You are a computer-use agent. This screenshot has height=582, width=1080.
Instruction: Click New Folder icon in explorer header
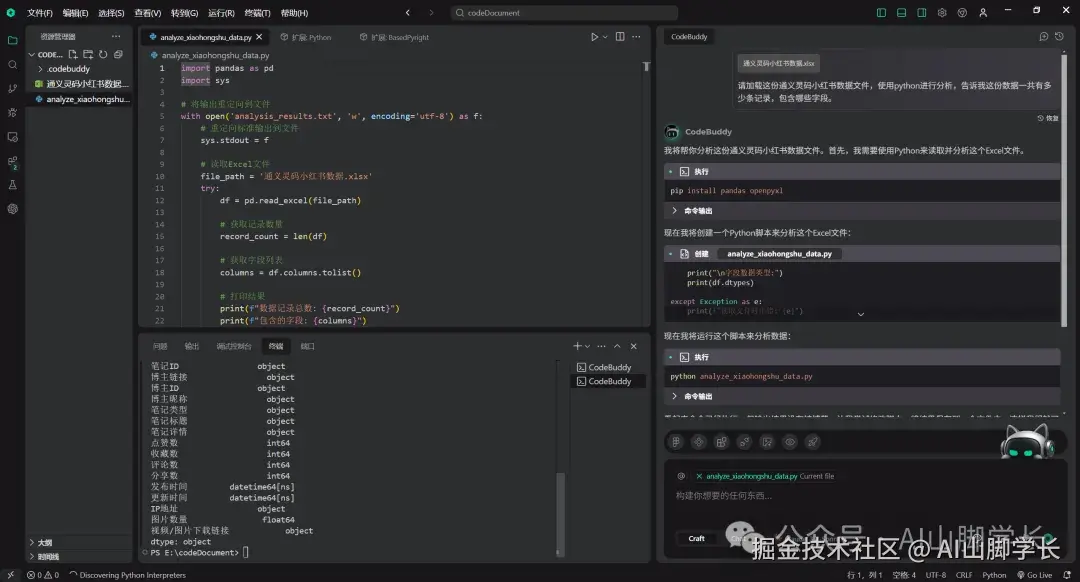(88, 54)
